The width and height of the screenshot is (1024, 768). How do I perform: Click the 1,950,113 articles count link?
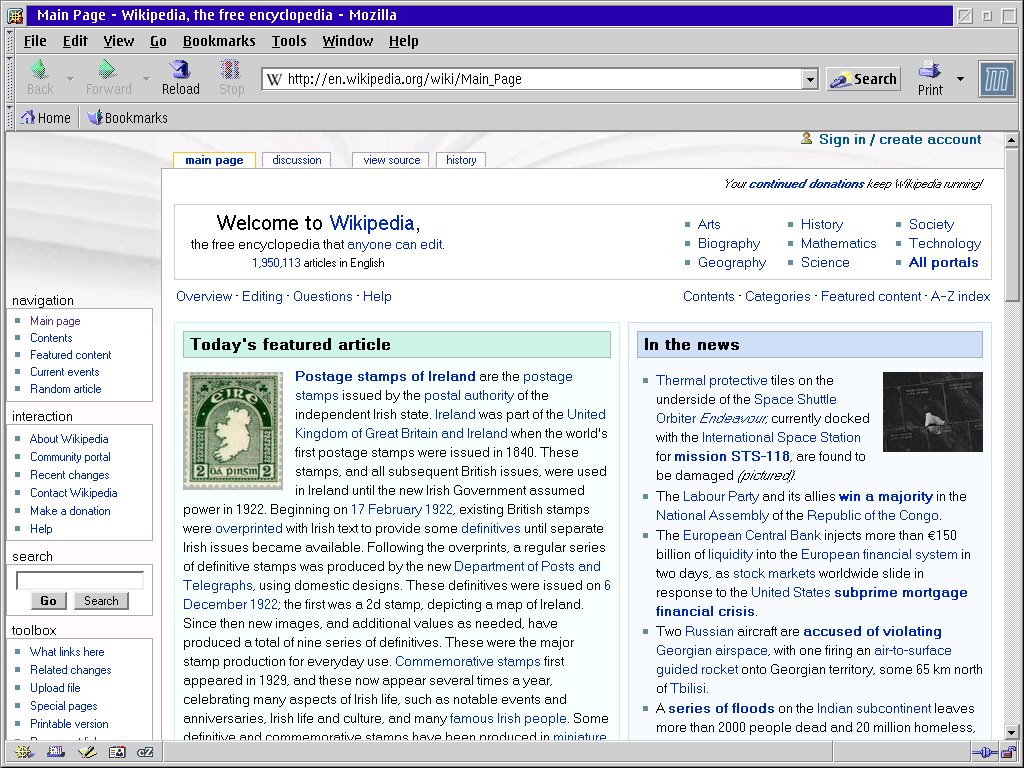point(276,263)
